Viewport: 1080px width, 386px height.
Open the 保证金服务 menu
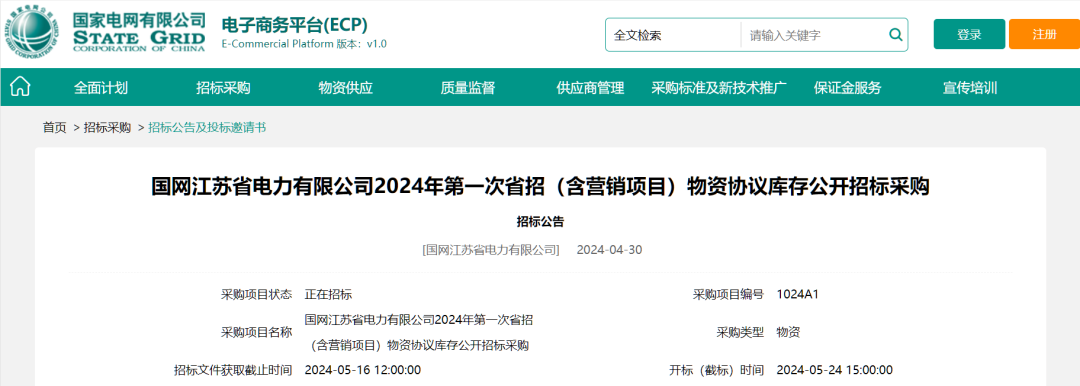(847, 88)
